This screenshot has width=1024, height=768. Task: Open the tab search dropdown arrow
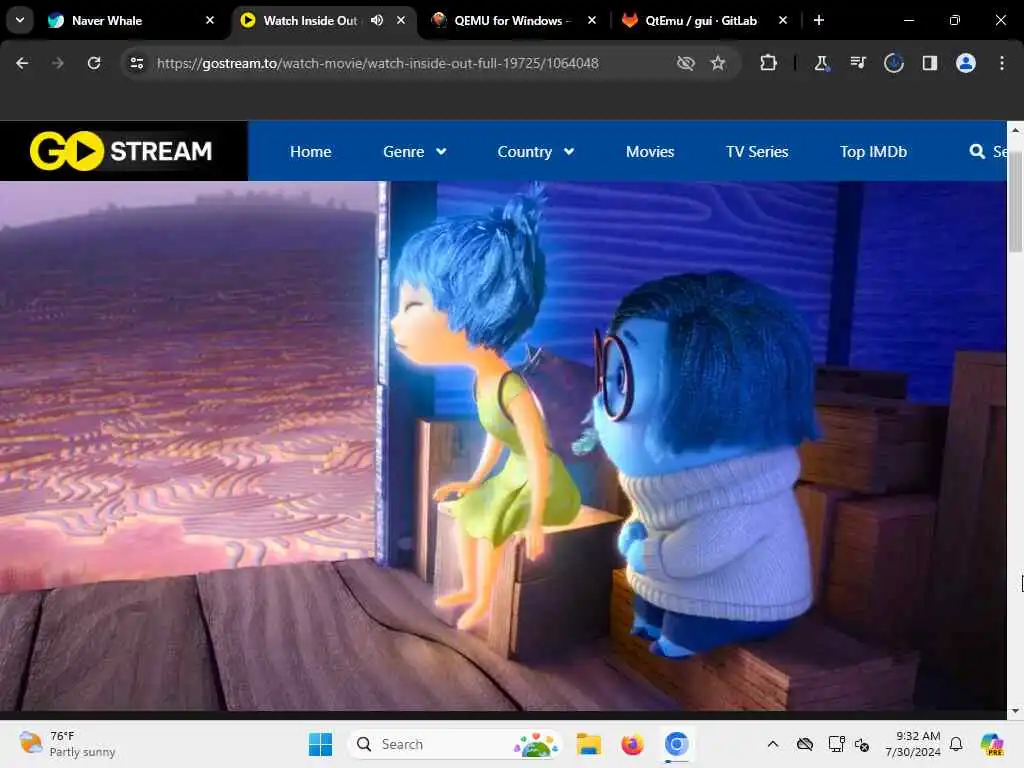click(20, 20)
